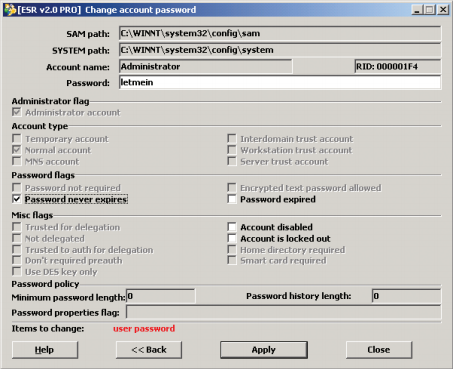Check Account is locked out checkbox
This screenshot has width=454, height=369.
click(x=232, y=238)
